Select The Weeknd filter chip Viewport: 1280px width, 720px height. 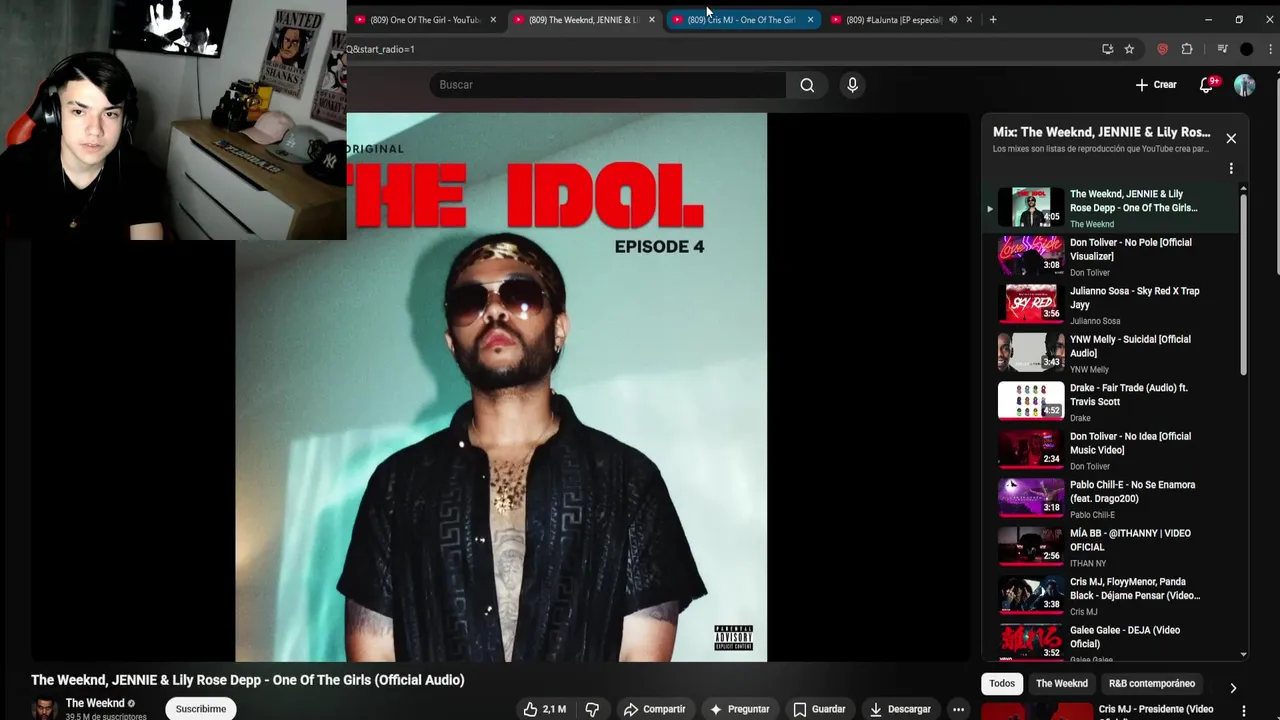click(x=1062, y=683)
